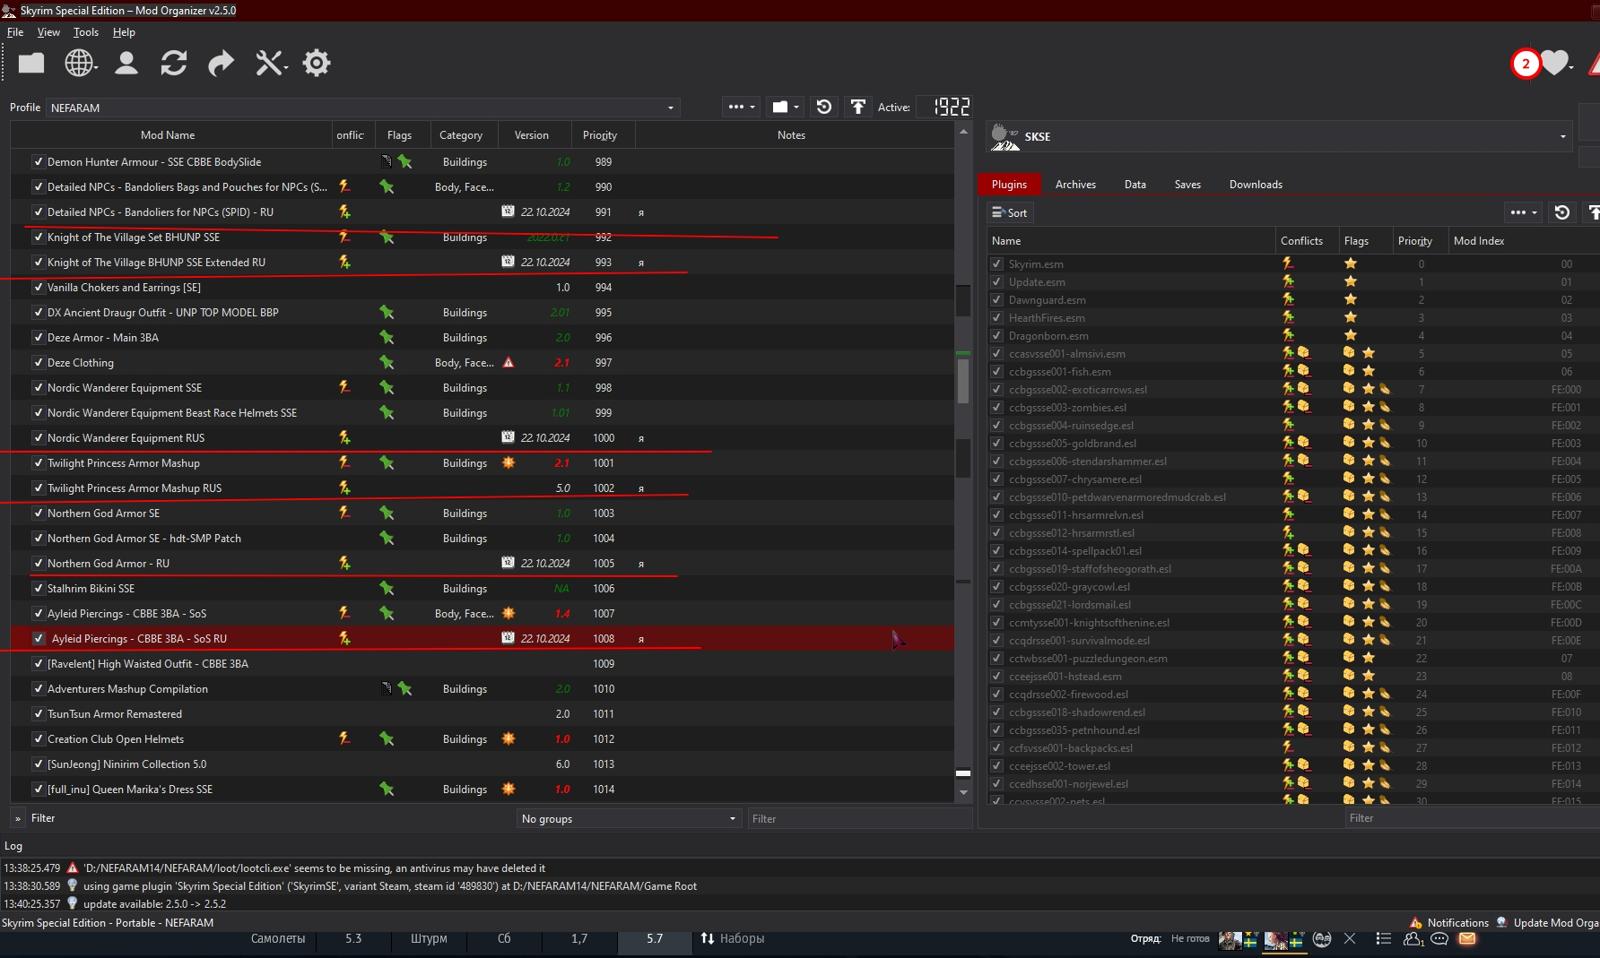This screenshot has width=1600, height=958.
Task: Click warning triangle icon on Deze Clothing row
Action: tap(508, 362)
